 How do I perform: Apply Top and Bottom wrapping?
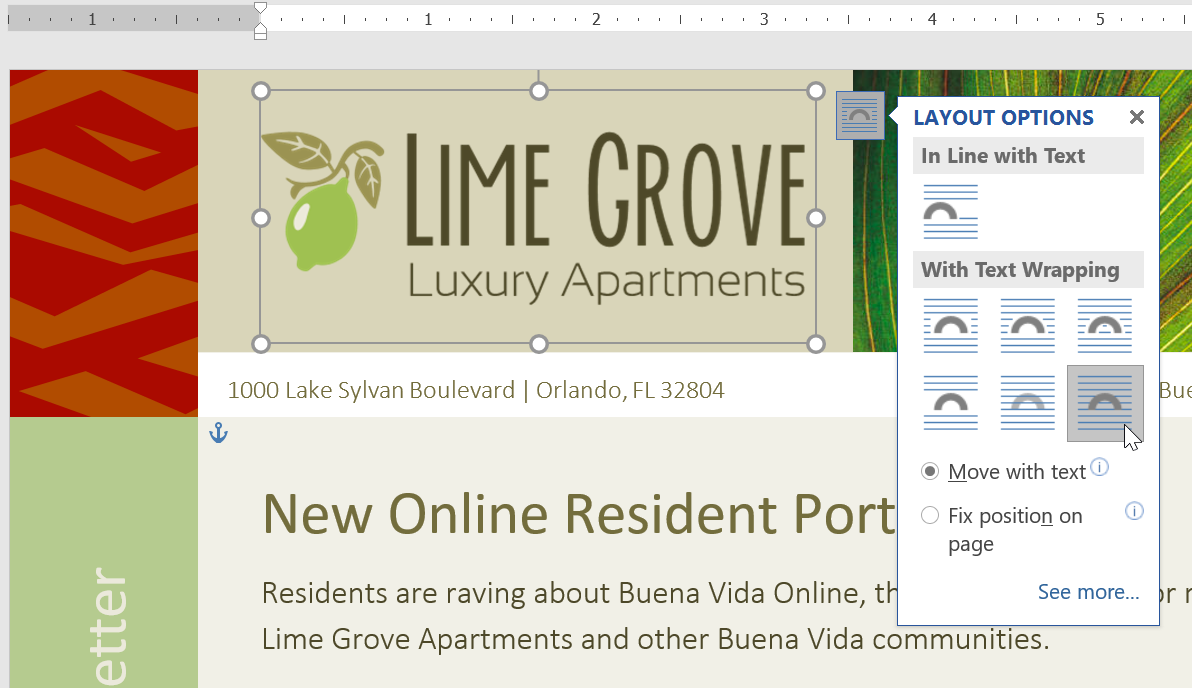950,403
